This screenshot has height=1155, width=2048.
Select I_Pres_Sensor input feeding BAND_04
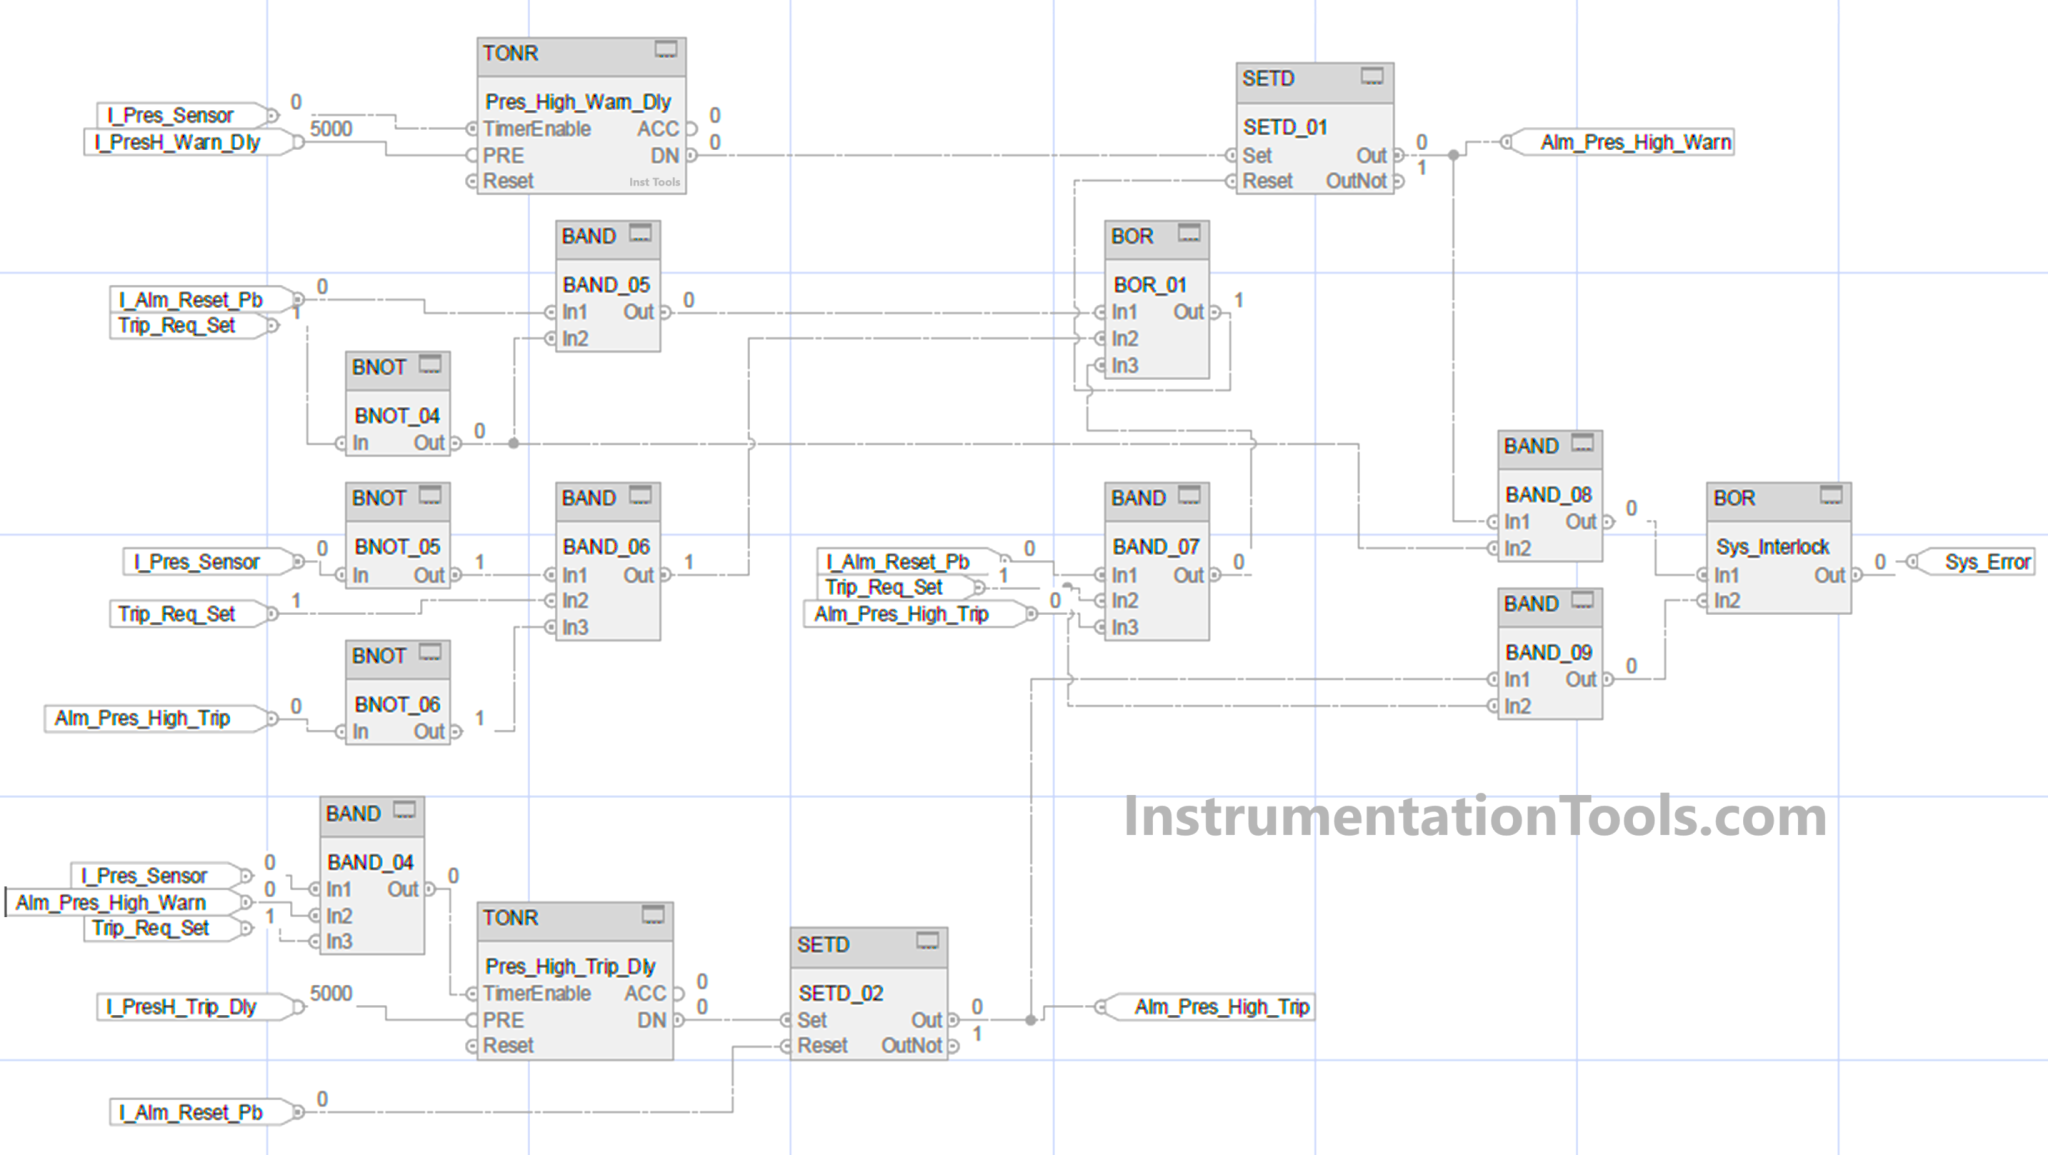click(x=161, y=876)
